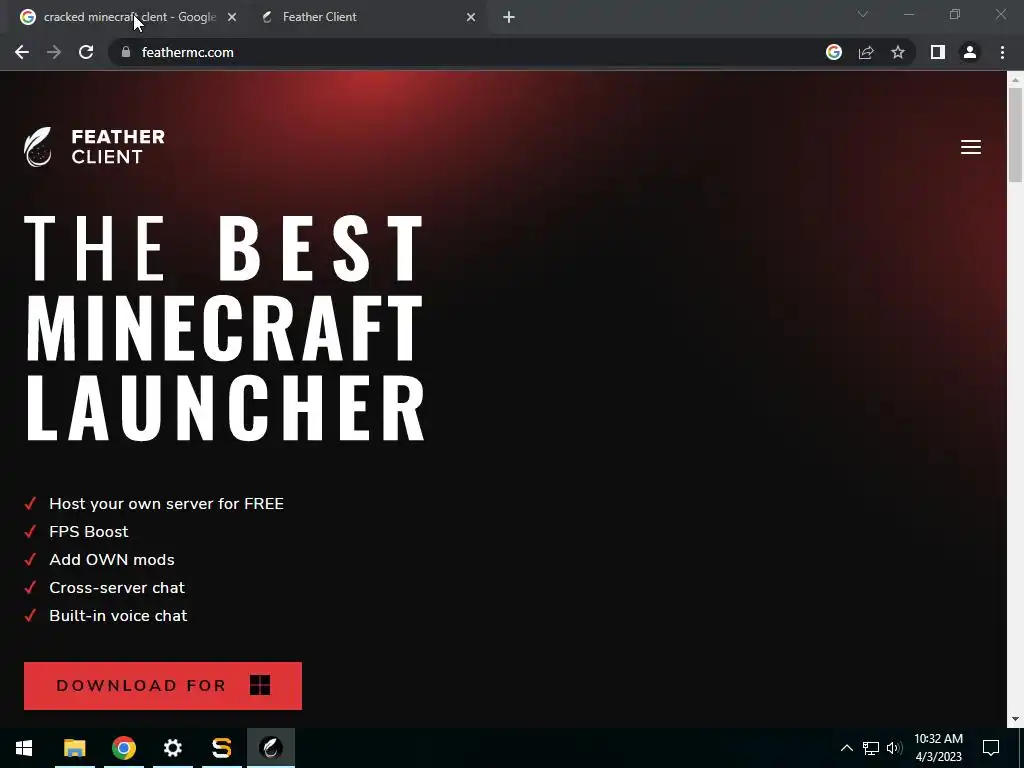
Task: Close the cracked minecraft client tab
Action: click(232, 17)
